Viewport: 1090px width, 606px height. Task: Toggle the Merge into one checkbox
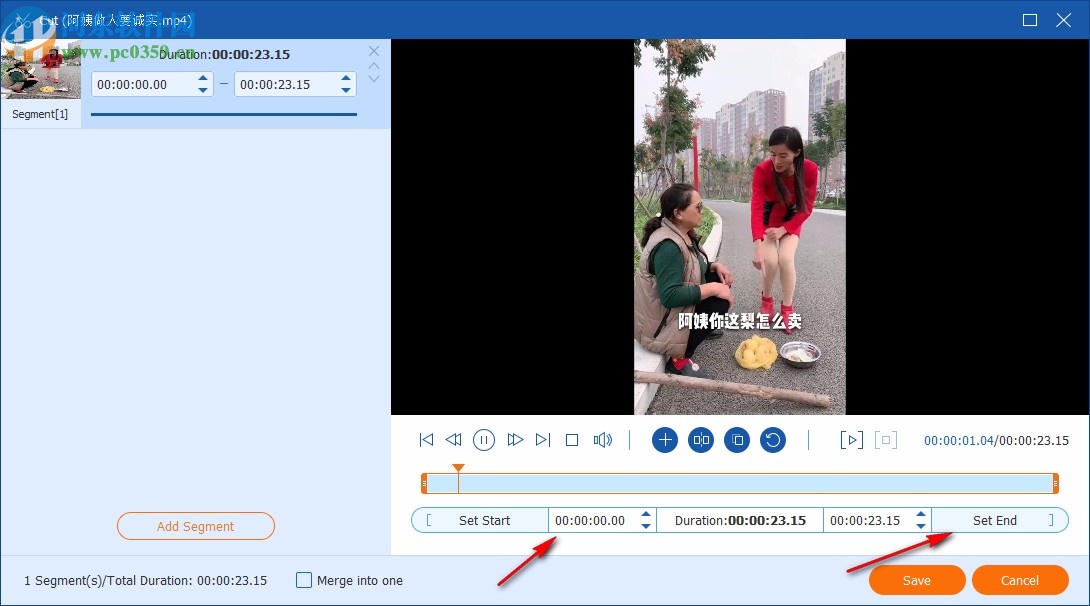pyautogui.click(x=303, y=580)
